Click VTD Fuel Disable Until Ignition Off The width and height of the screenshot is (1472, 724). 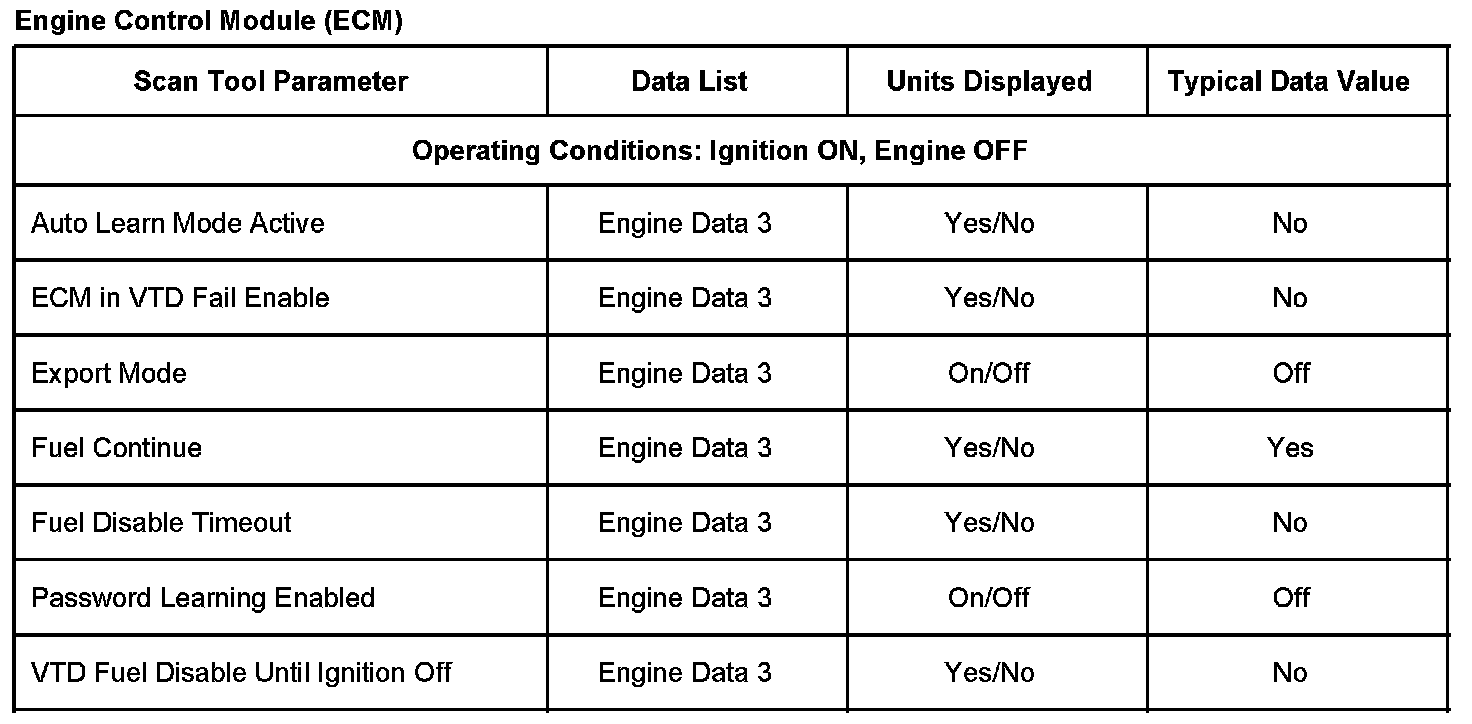[x=241, y=672]
